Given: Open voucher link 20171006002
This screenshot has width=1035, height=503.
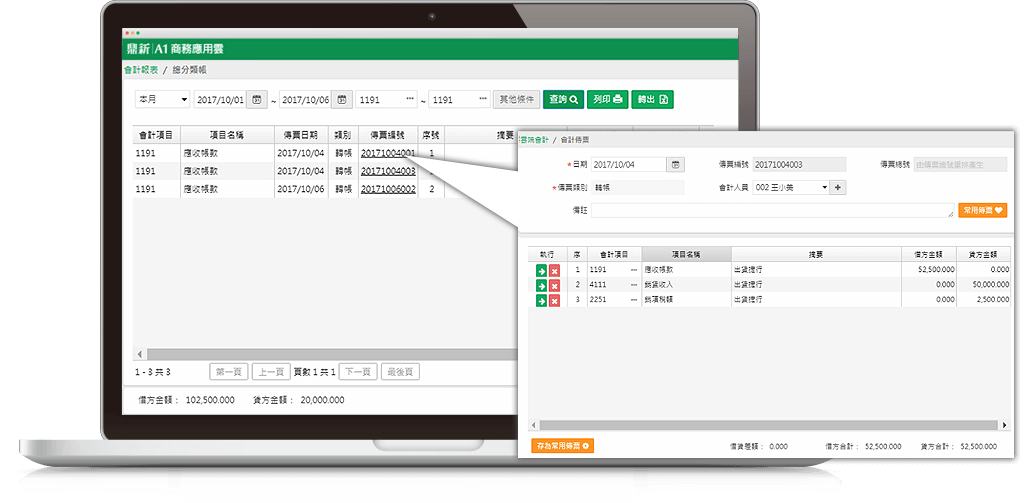Looking at the screenshot, I should coord(388,189).
